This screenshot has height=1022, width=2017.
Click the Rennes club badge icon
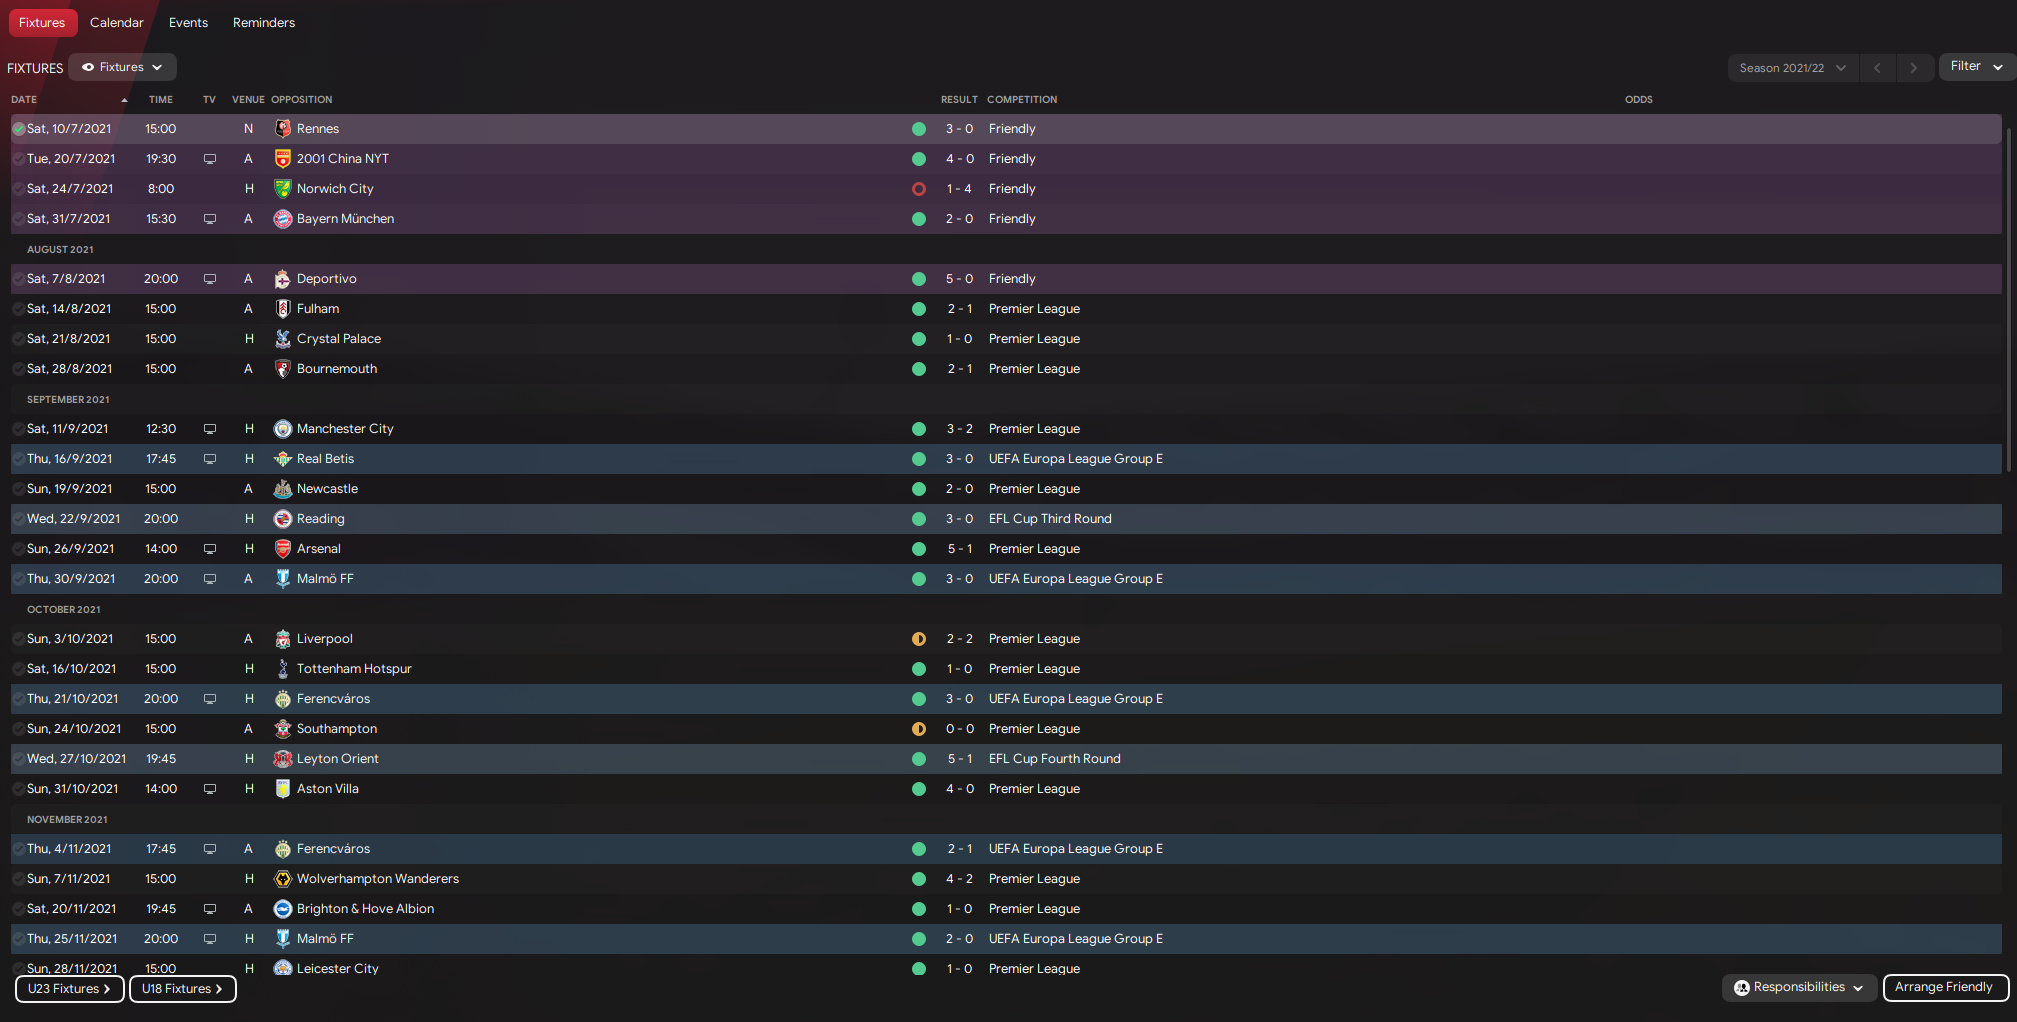coord(283,129)
